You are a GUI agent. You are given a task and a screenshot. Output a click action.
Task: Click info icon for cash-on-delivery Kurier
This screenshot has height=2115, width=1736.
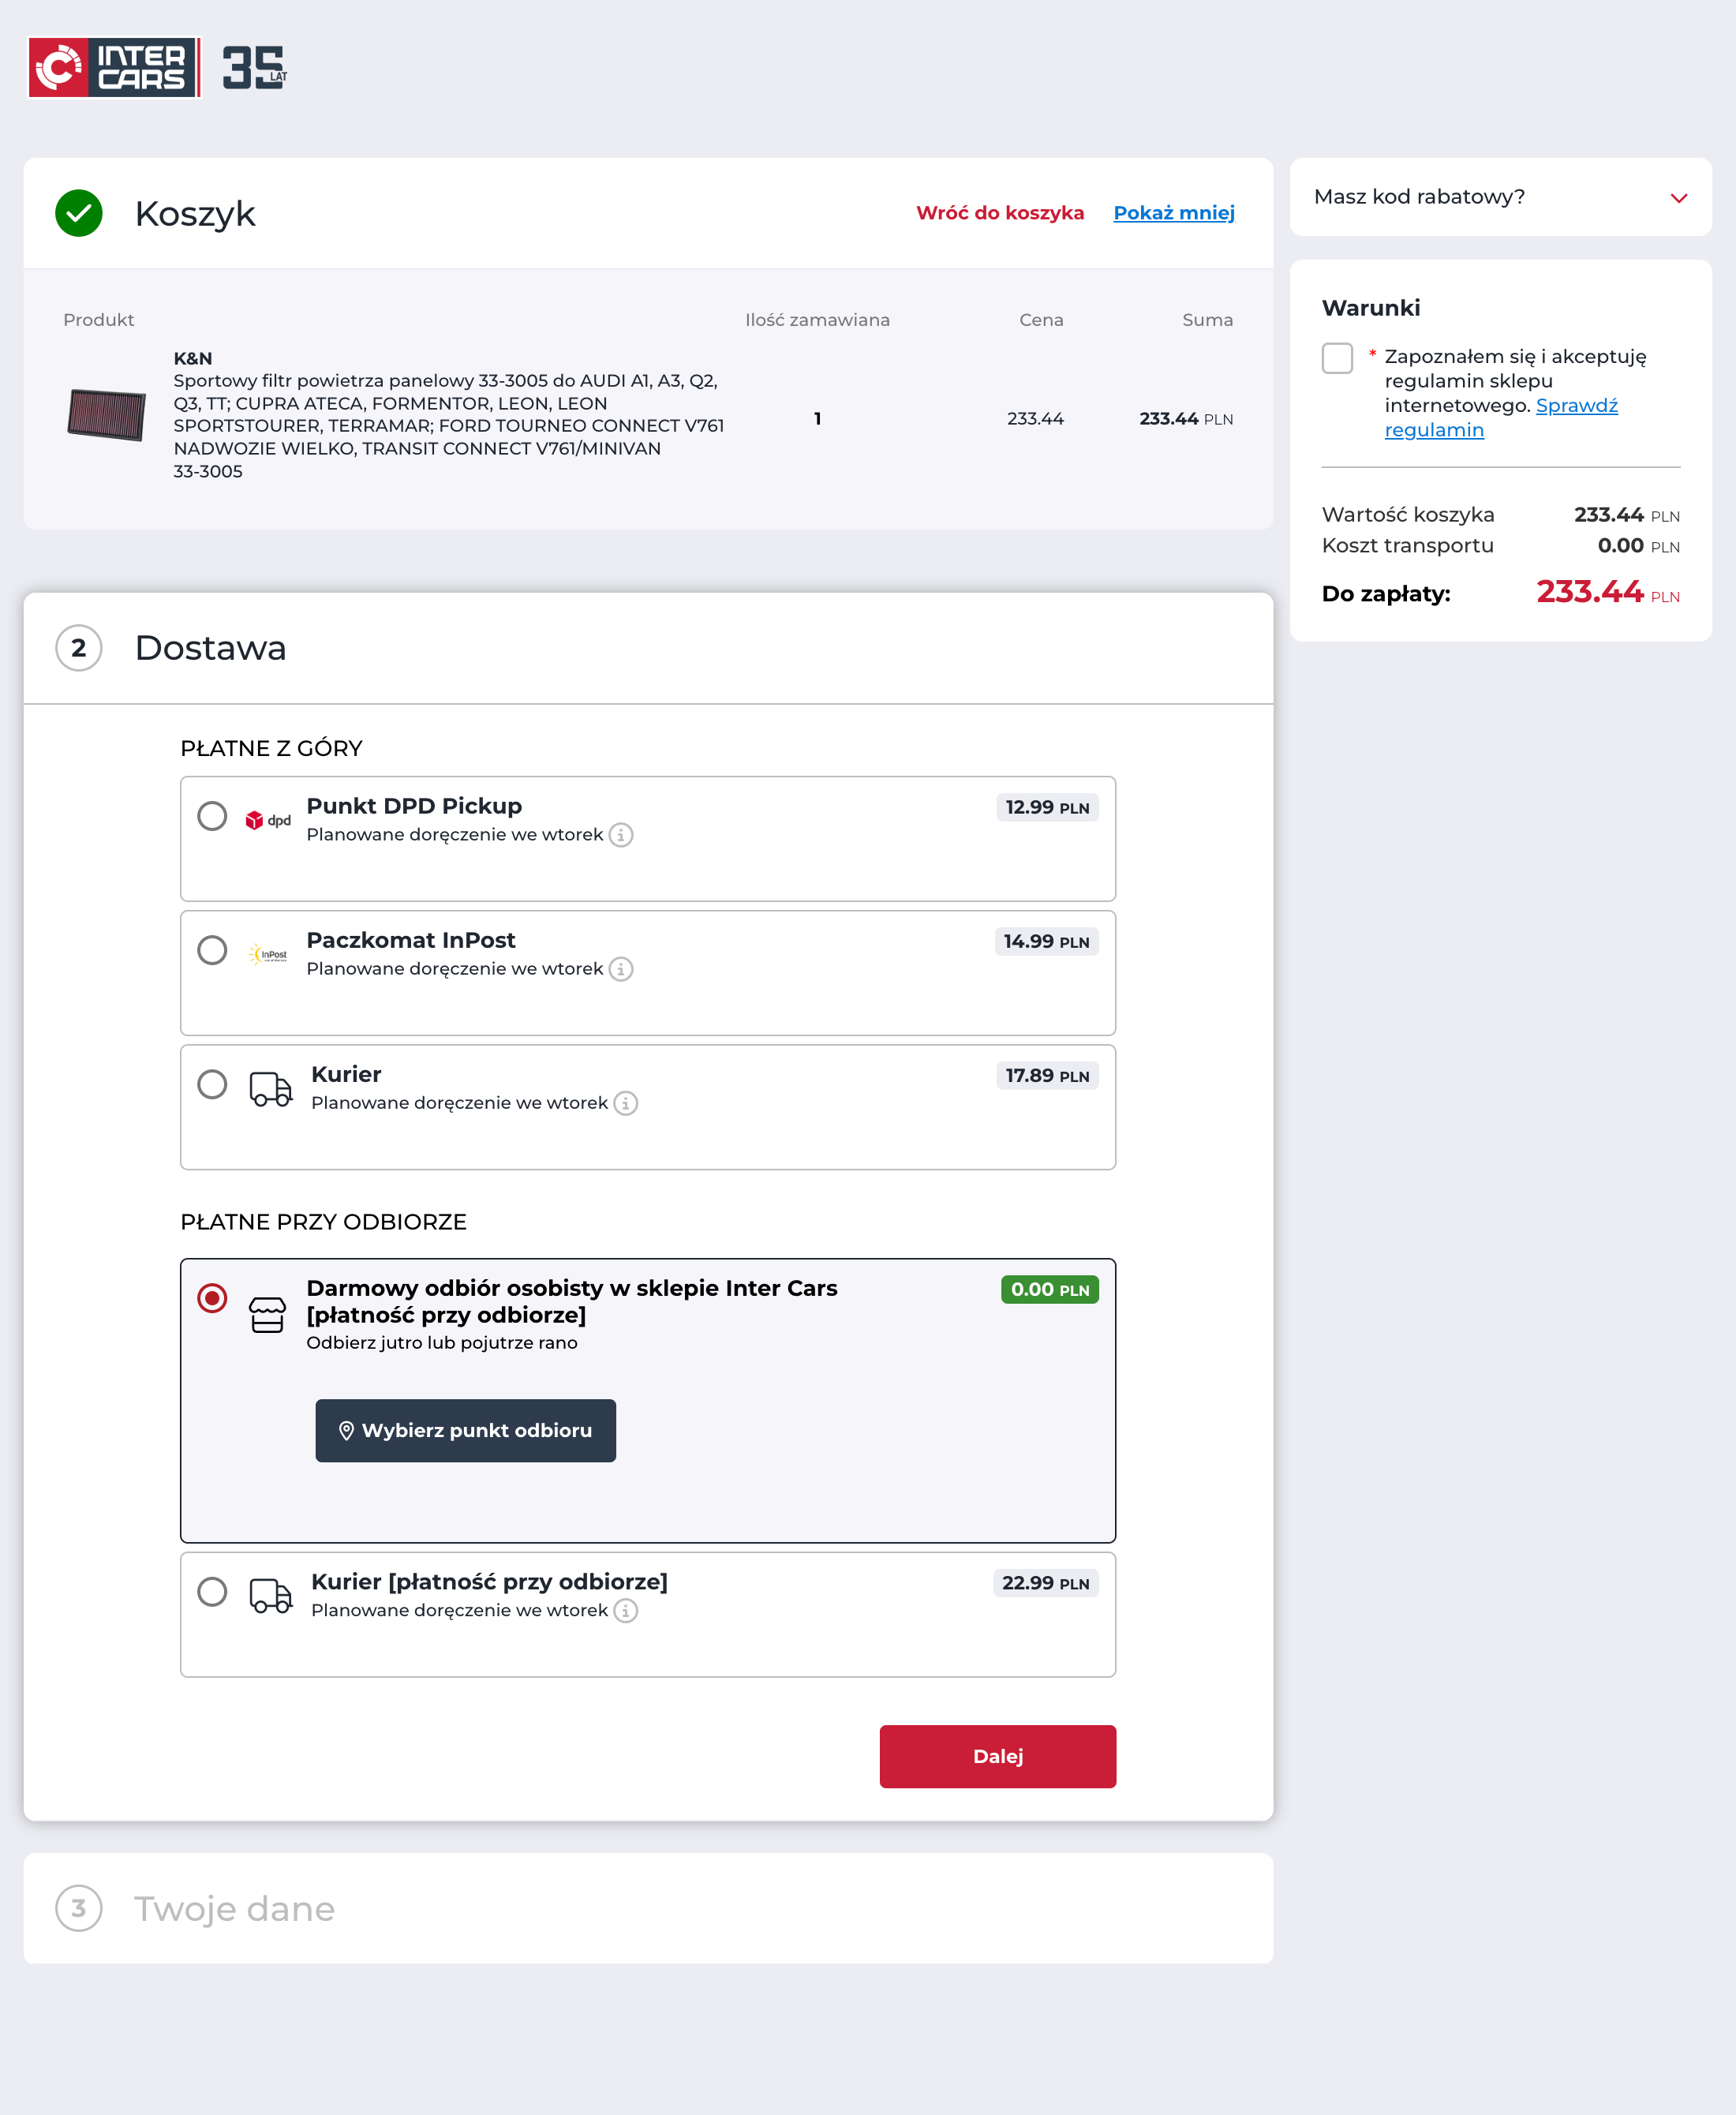pos(626,1611)
